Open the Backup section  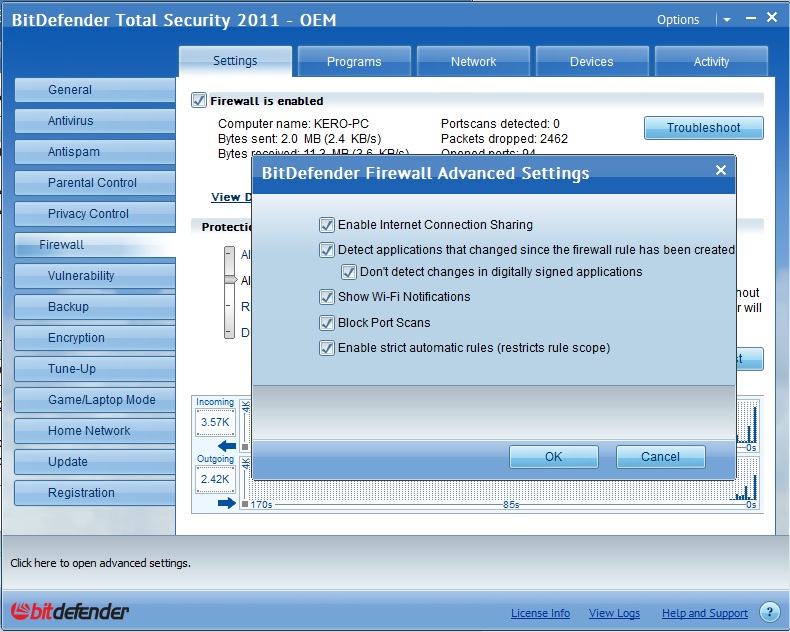[x=95, y=307]
